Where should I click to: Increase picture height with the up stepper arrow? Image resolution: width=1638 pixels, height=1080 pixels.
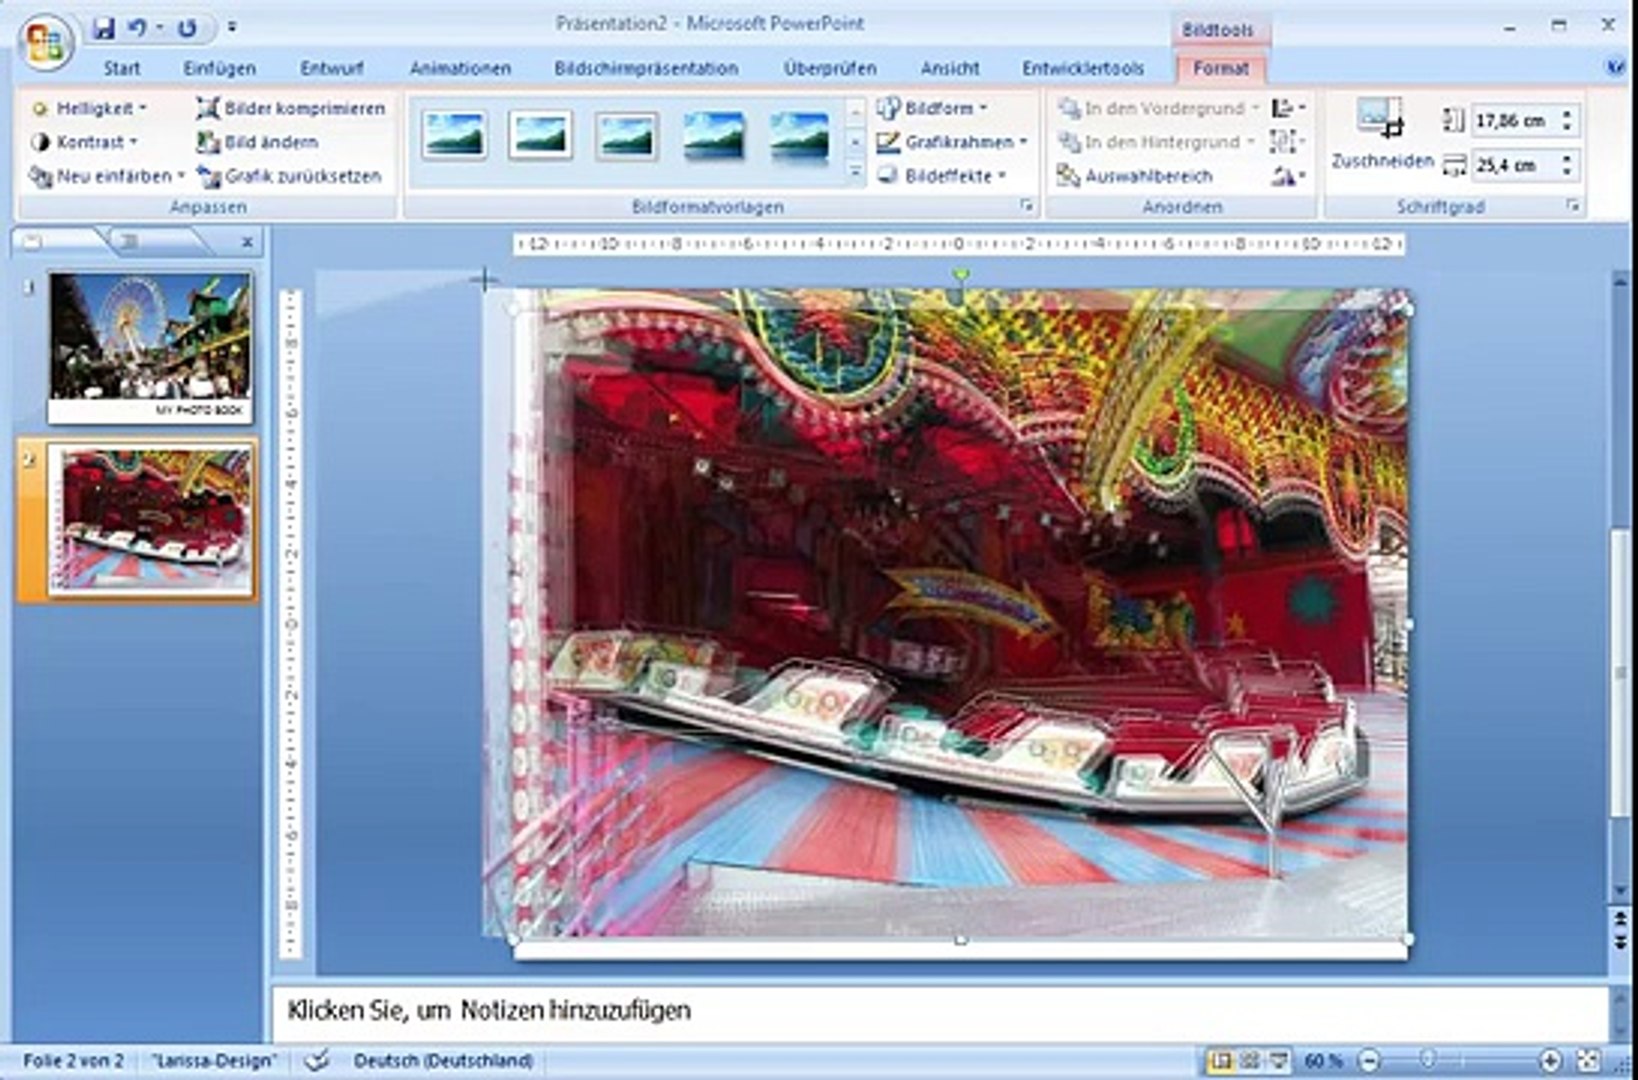[1567, 114]
